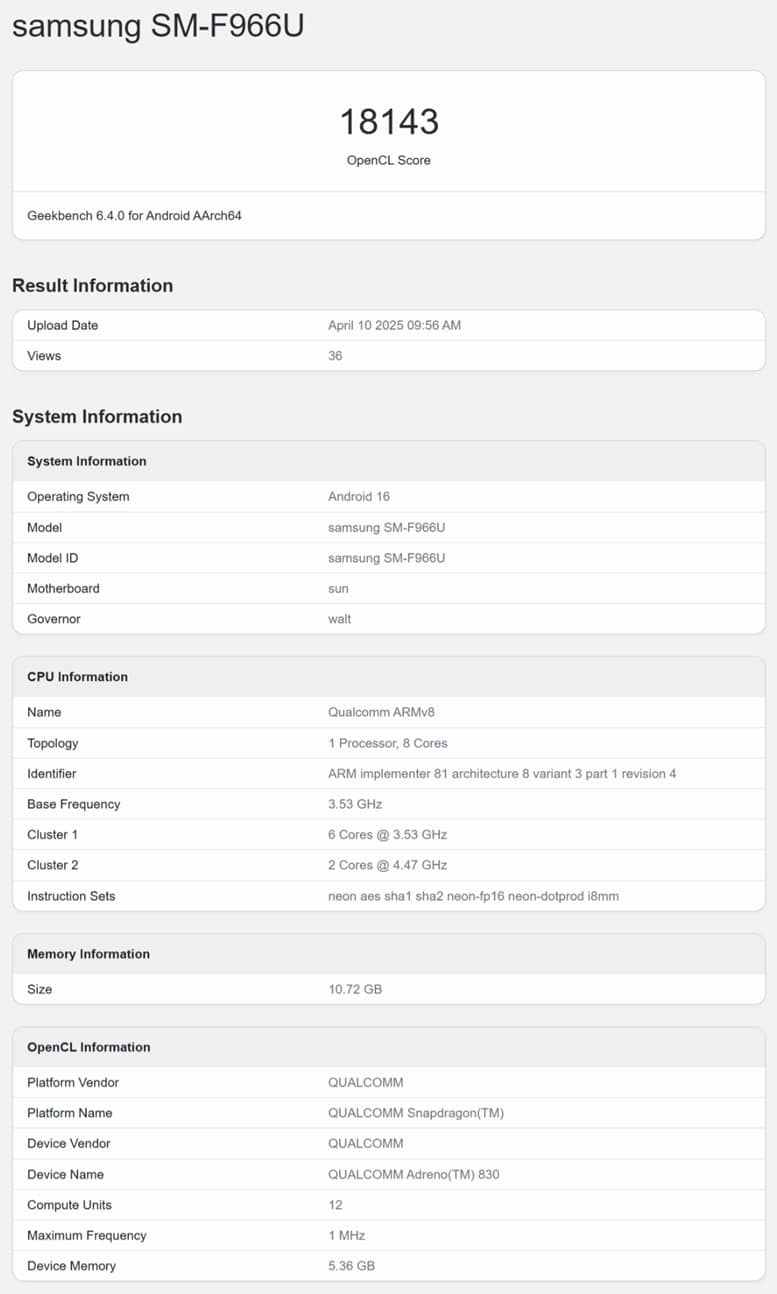Select the motherboard value sun
Screen dimensions: 777x1294
point(338,588)
